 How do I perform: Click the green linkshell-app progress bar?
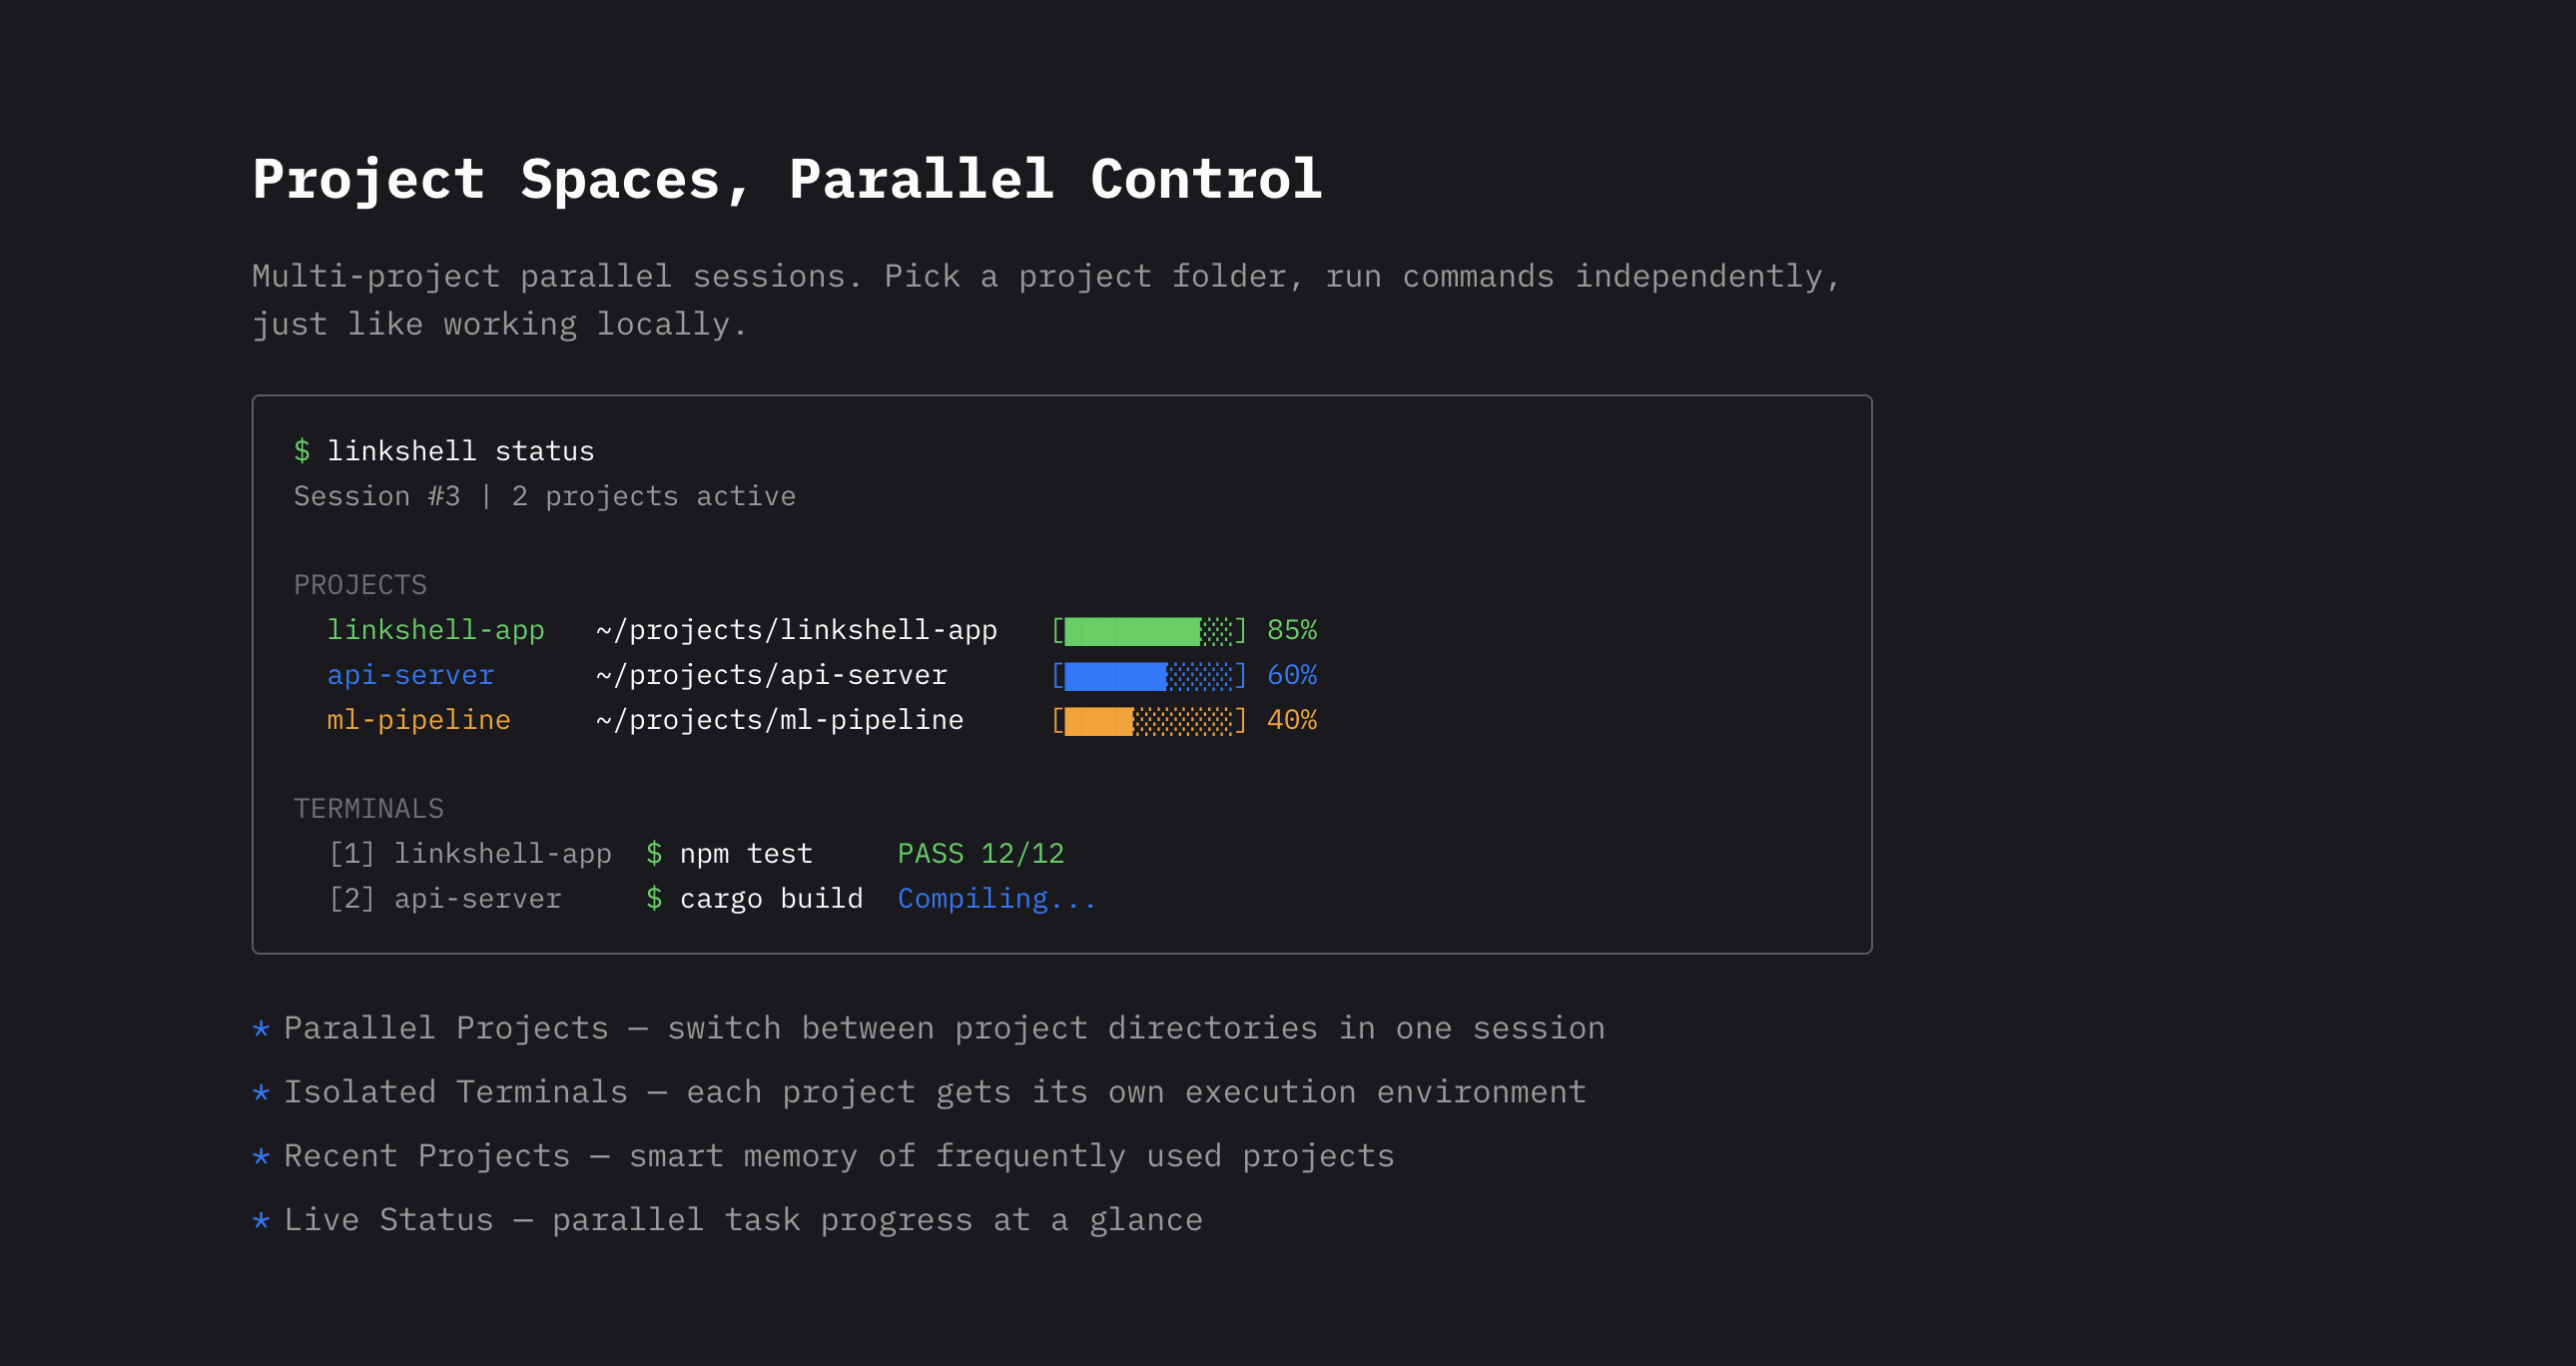tap(1148, 631)
